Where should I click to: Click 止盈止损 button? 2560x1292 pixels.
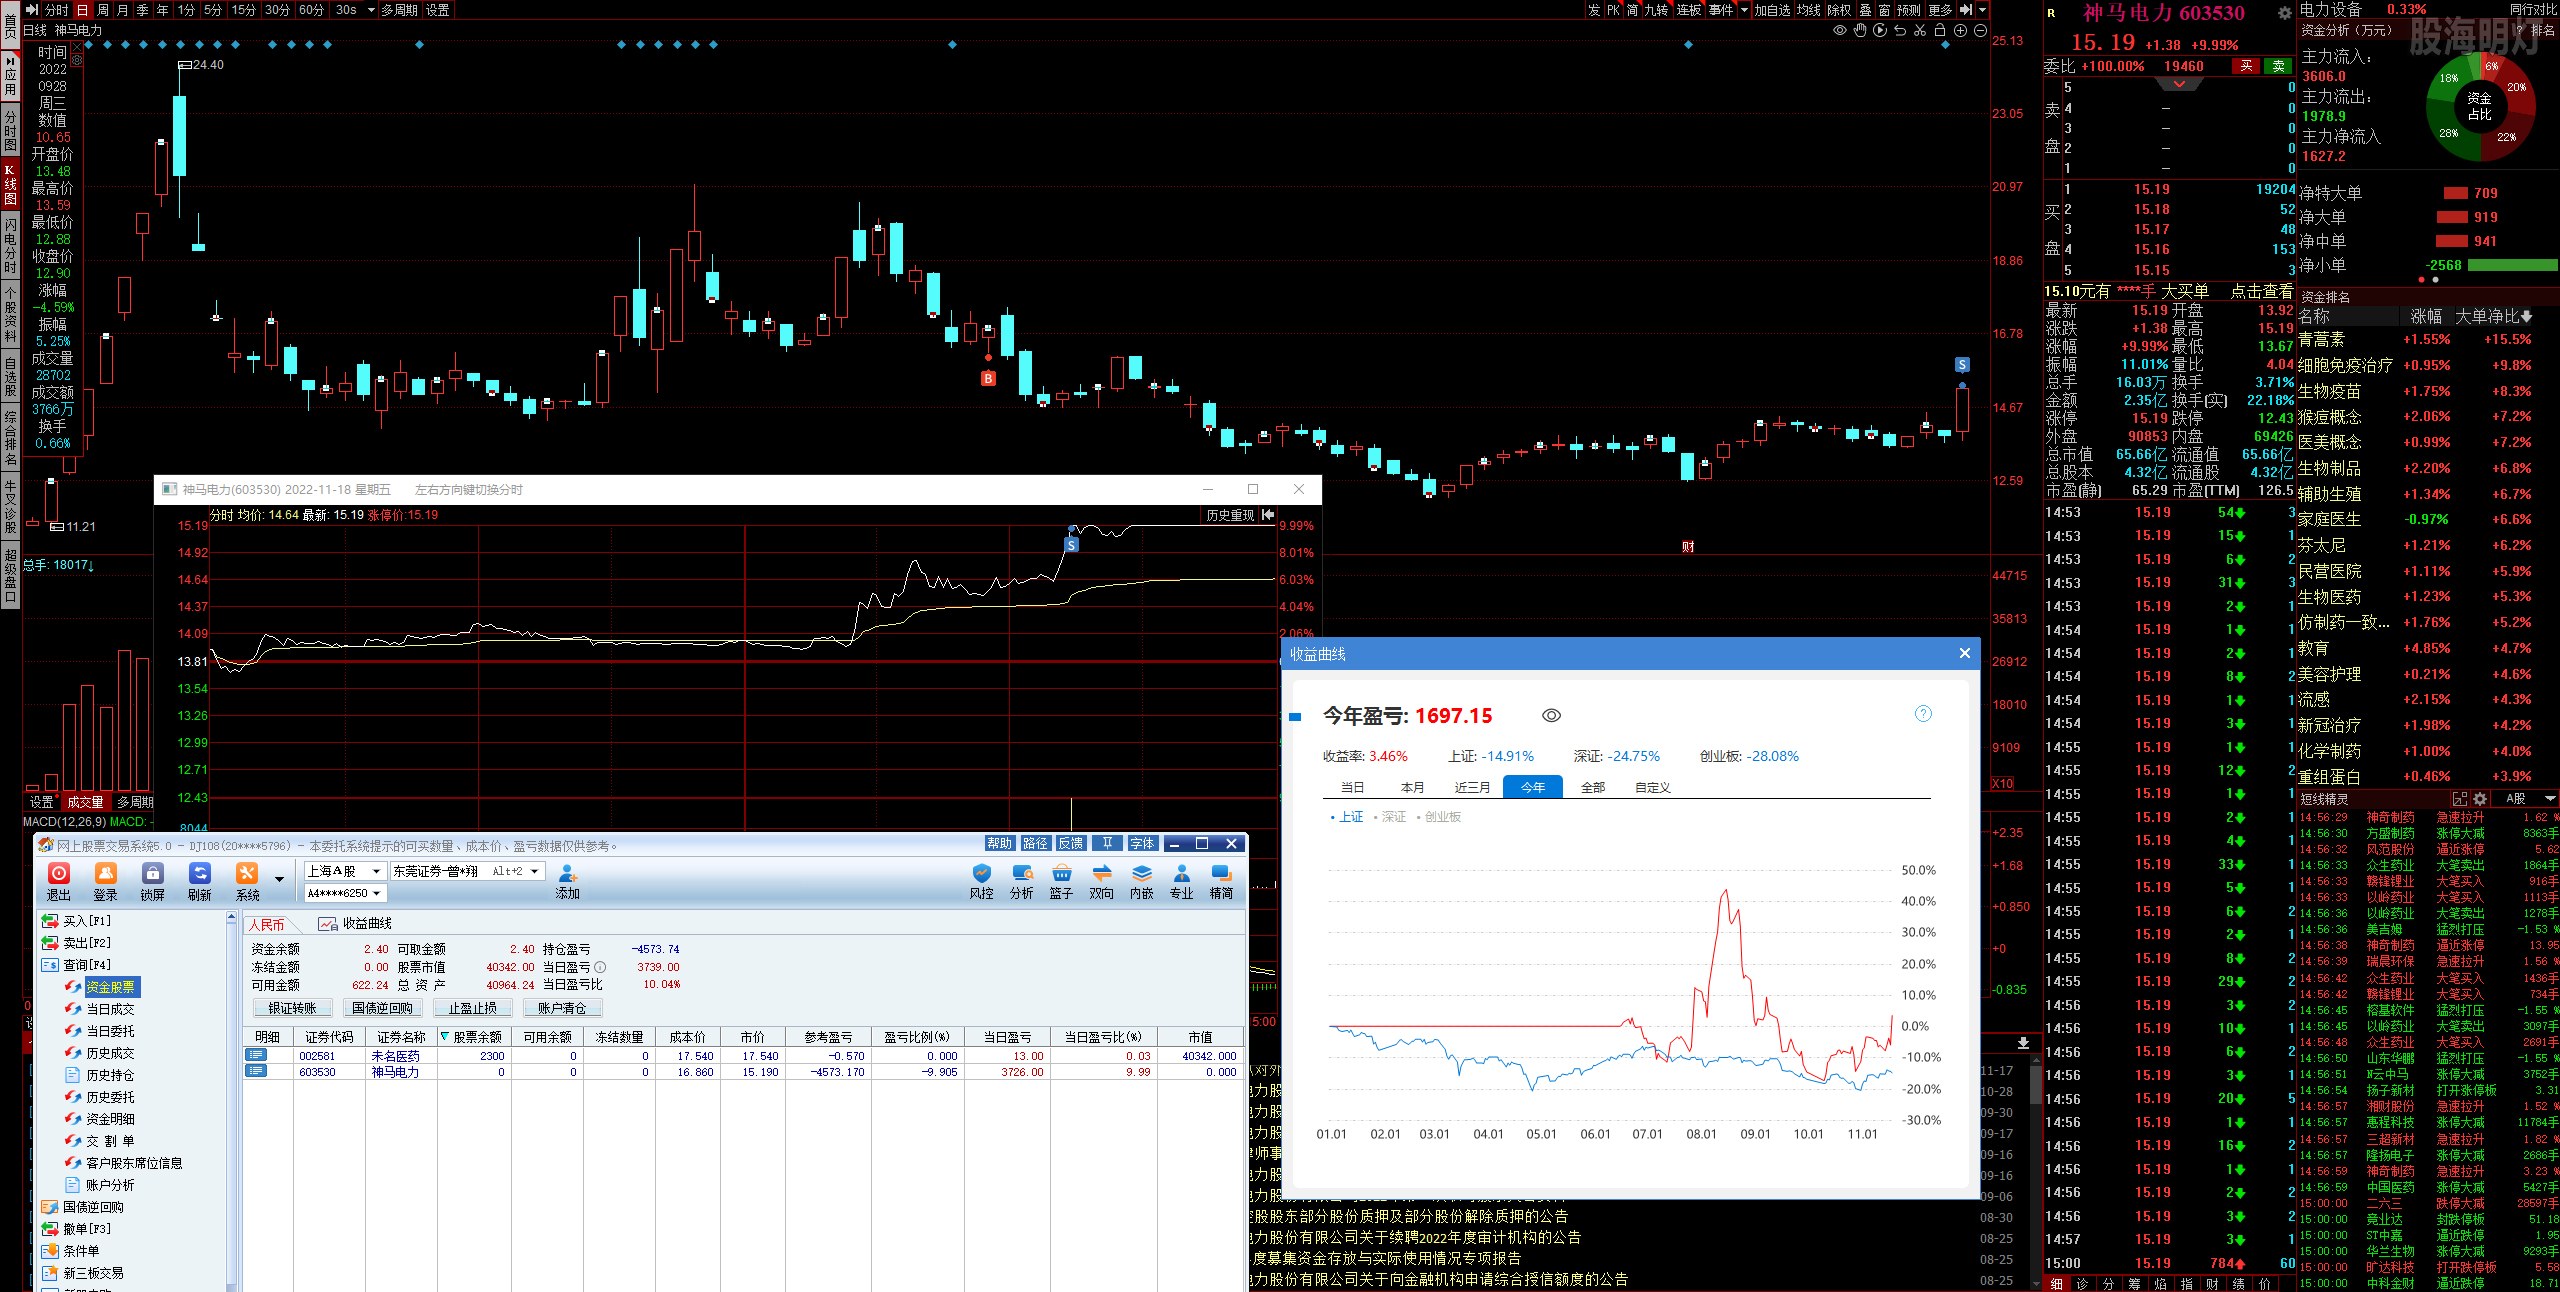[x=472, y=1008]
